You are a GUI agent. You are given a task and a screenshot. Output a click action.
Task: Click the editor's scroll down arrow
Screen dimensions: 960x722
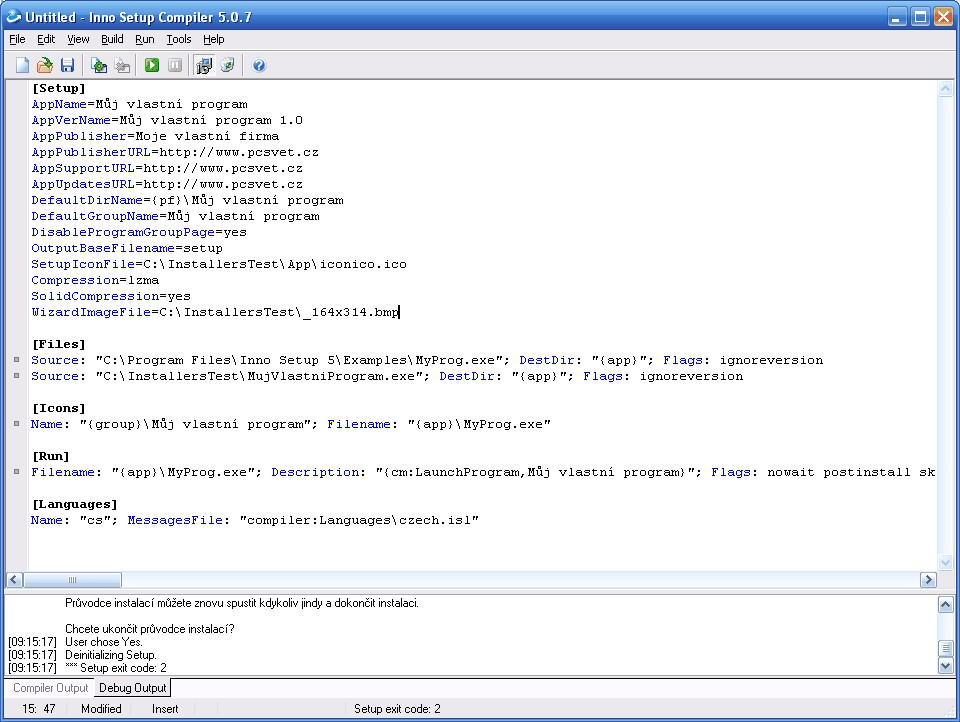(945, 562)
